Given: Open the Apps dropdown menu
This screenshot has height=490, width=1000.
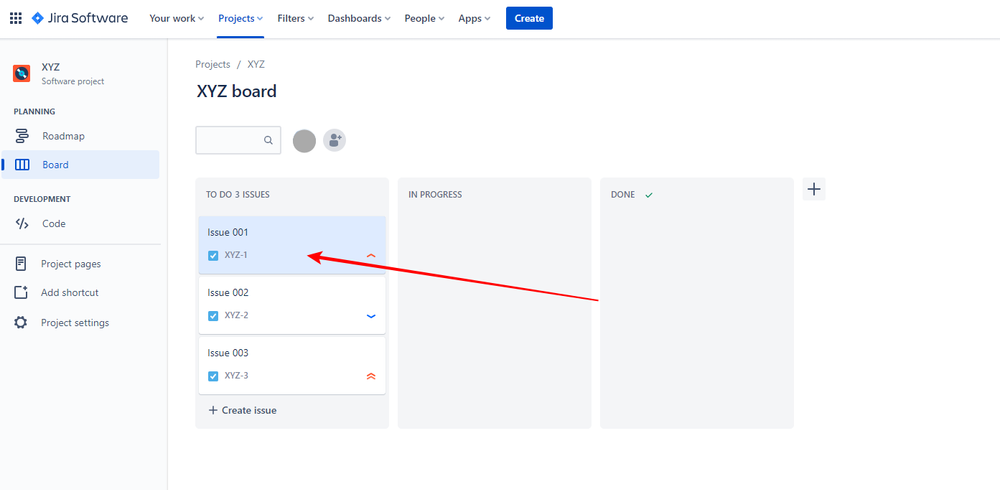Looking at the screenshot, I should pos(474,19).
